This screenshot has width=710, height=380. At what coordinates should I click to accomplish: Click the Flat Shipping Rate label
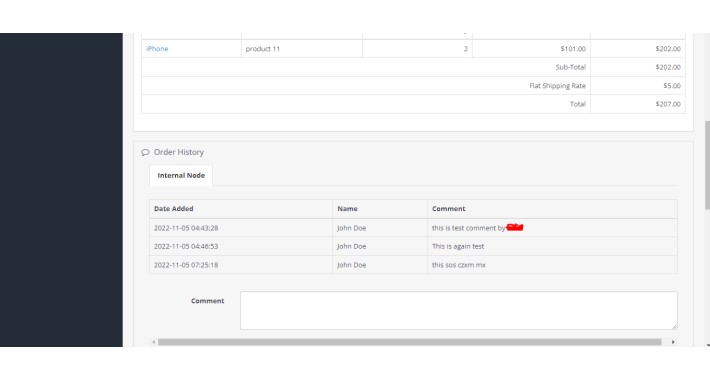(x=557, y=86)
